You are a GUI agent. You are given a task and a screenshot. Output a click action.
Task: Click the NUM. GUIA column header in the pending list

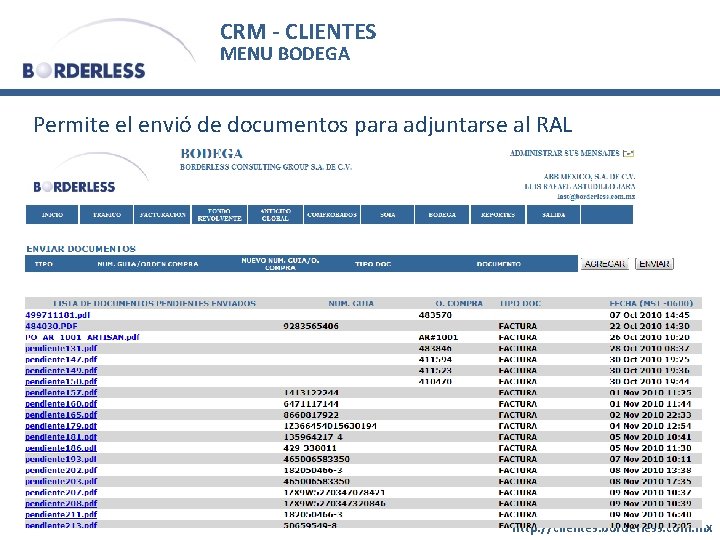tap(351, 304)
